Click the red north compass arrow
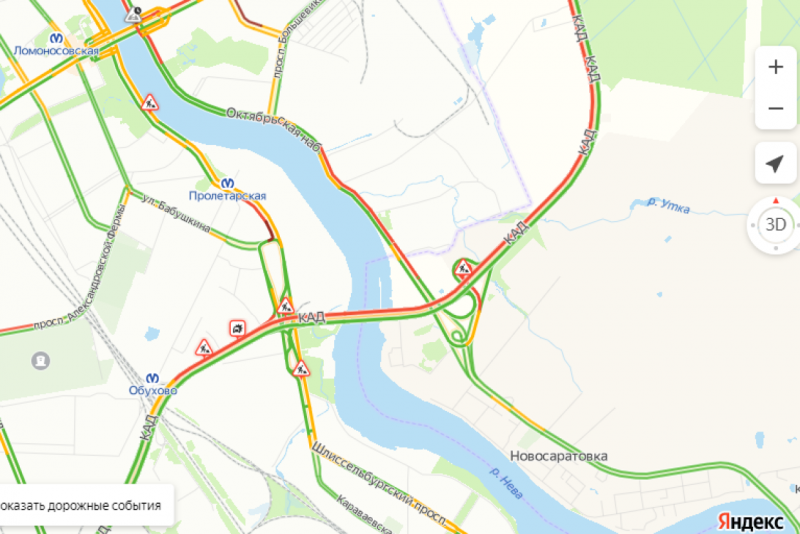Image resolution: width=800 pixels, height=534 pixels. 776,201
